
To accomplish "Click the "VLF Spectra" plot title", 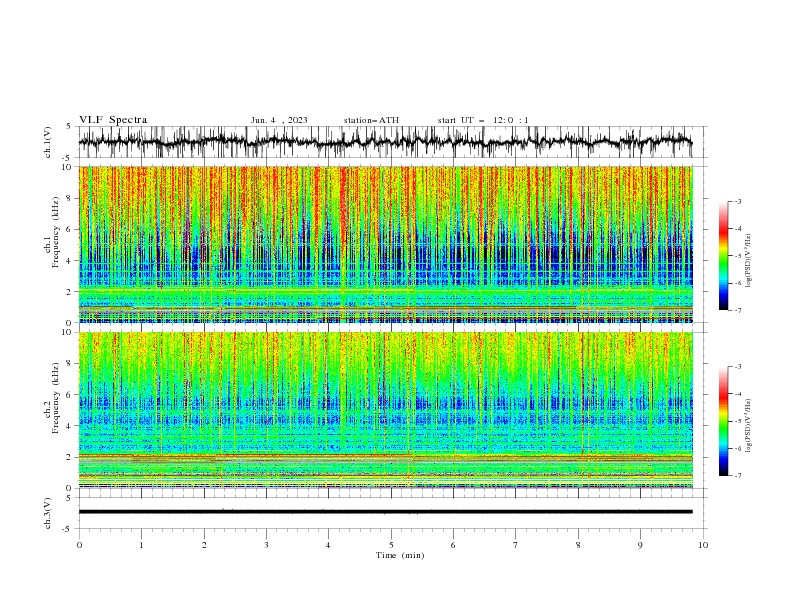I will pyautogui.click(x=113, y=120).
